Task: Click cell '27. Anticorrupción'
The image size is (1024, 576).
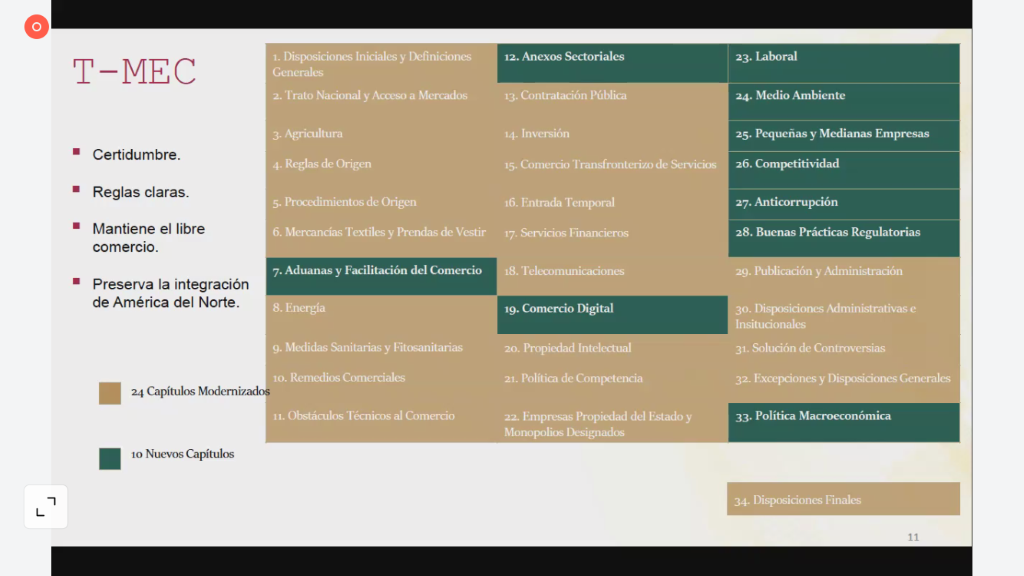Action: pyautogui.click(x=844, y=204)
